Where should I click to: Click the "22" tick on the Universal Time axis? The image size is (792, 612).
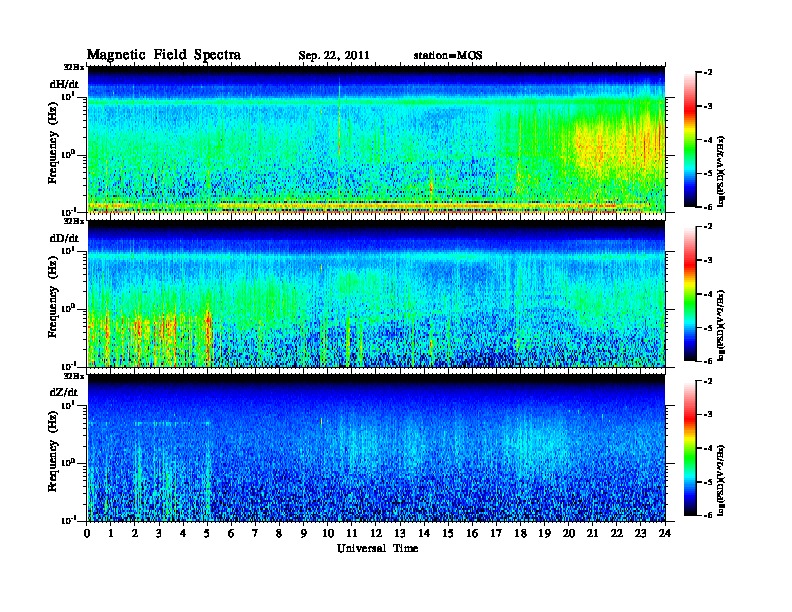[x=617, y=533]
